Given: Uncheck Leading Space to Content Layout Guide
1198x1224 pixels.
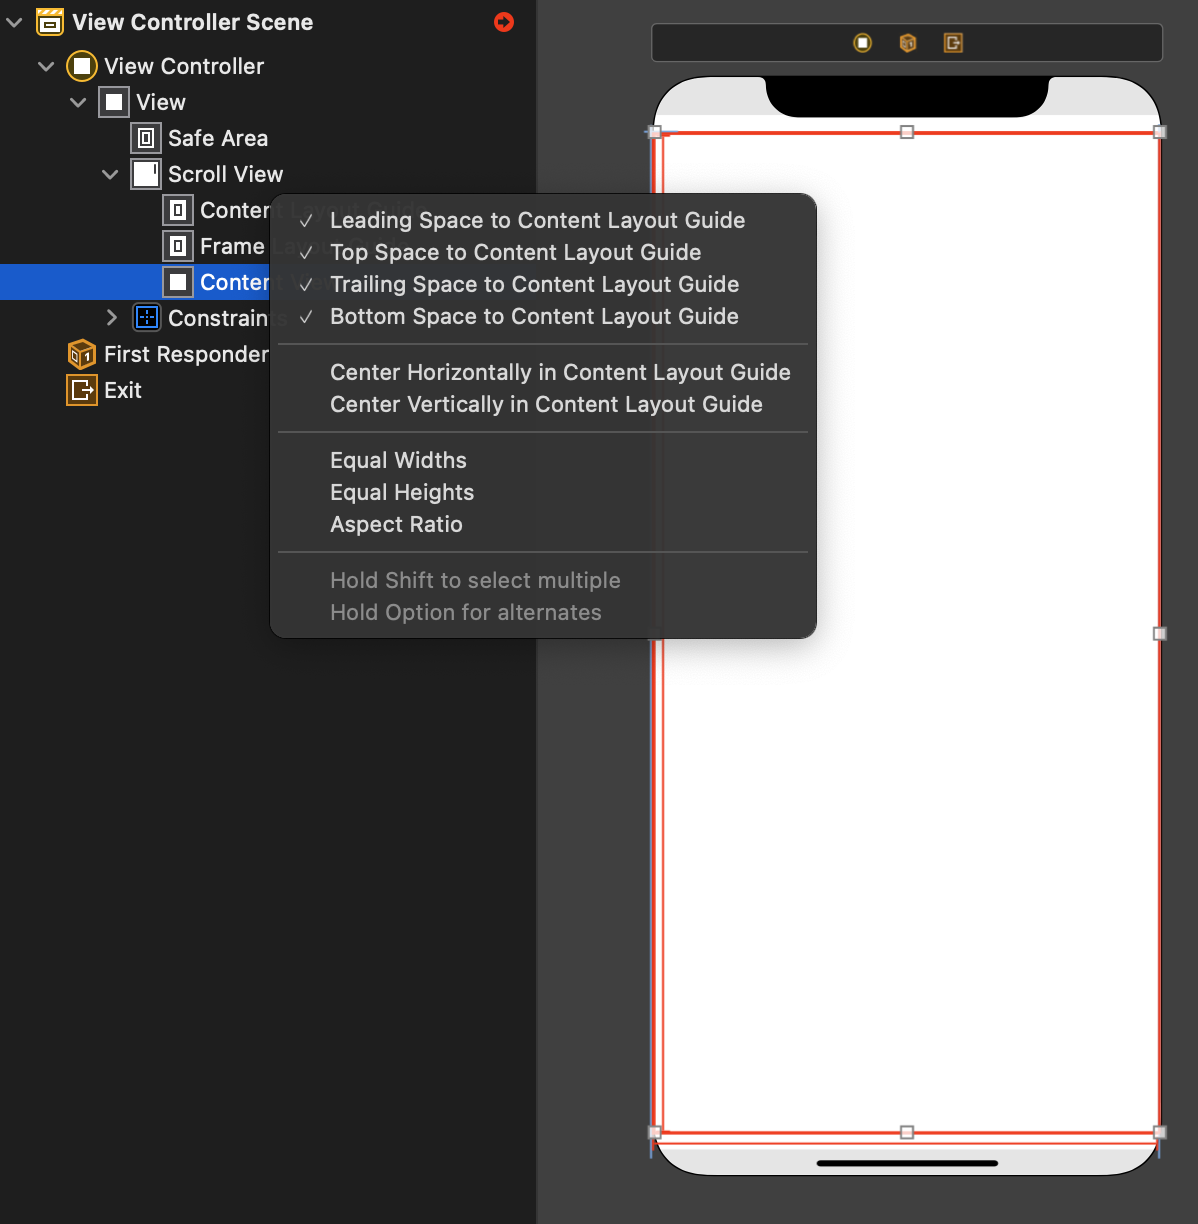Looking at the screenshot, I should coord(543,220).
